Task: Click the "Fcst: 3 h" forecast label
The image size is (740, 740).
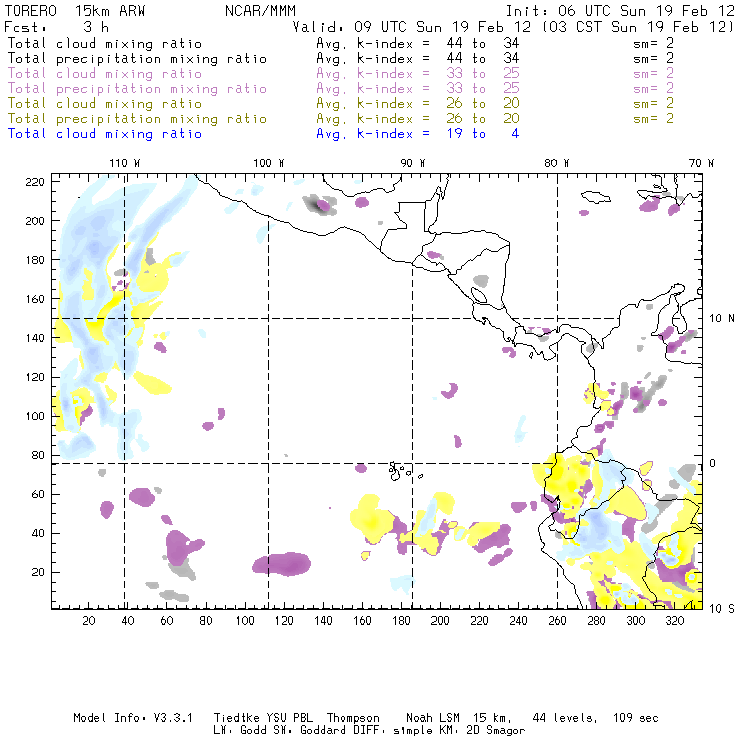Action: click(57, 27)
